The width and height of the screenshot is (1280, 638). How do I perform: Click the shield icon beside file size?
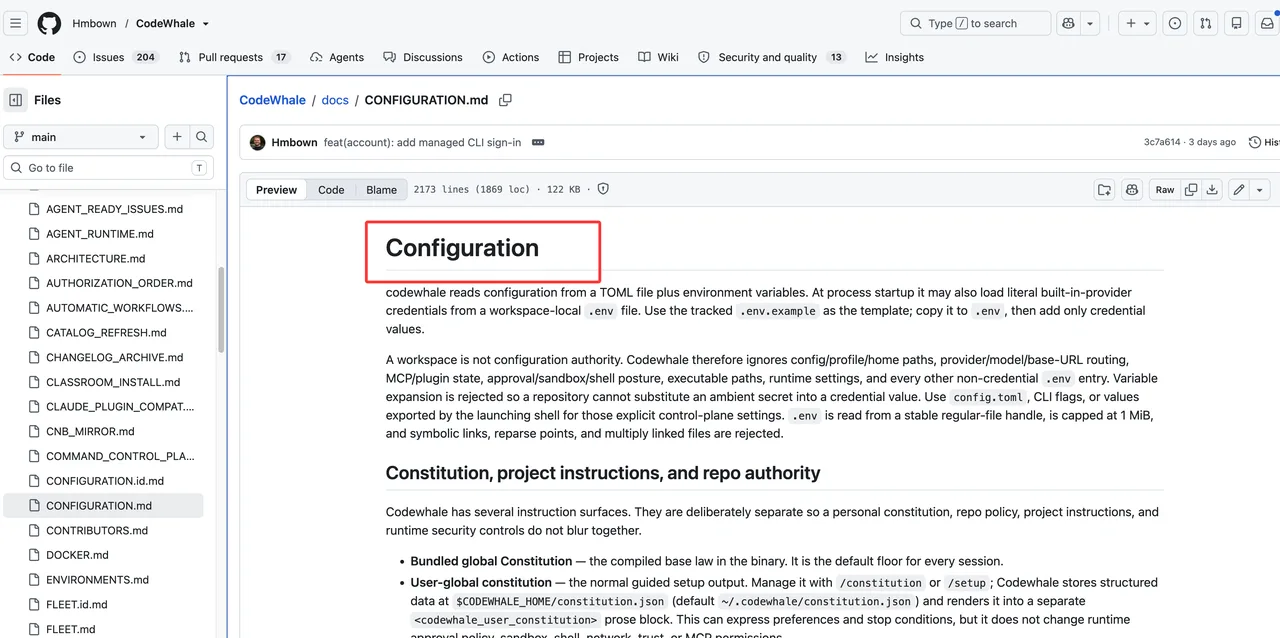pyautogui.click(x=603, y=189)
